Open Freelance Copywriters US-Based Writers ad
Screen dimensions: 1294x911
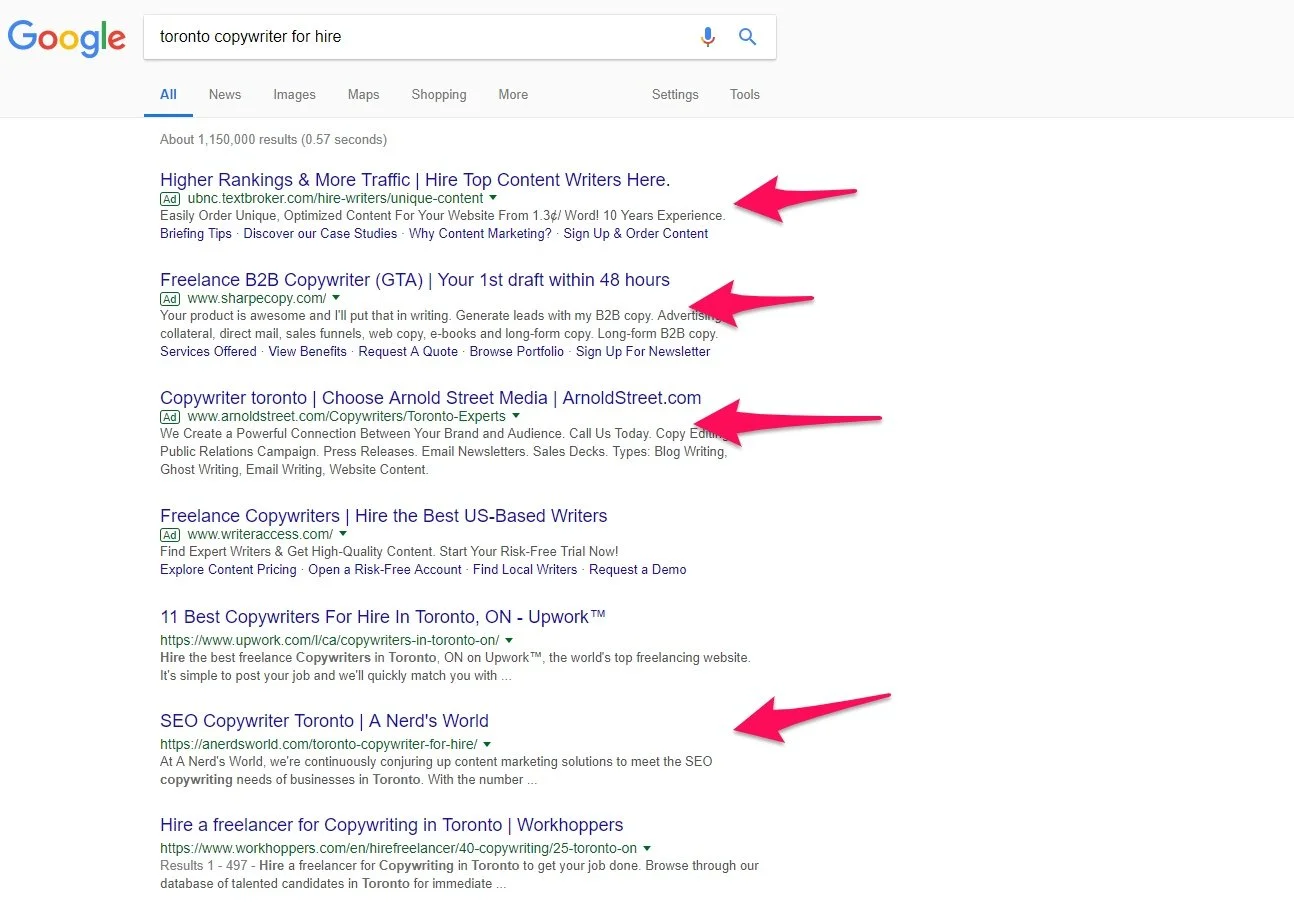pyautogui.click(x=384, y=516)
